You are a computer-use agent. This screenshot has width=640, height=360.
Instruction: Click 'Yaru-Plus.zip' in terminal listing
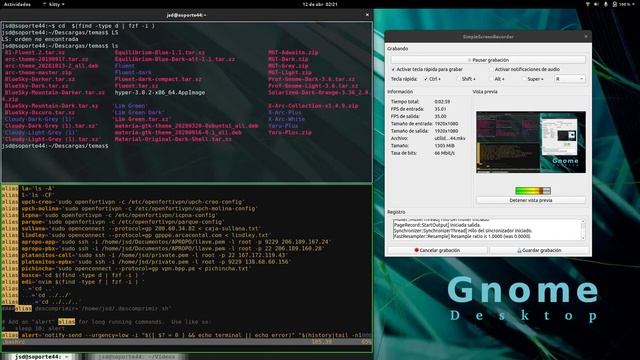tap(290, 133)
